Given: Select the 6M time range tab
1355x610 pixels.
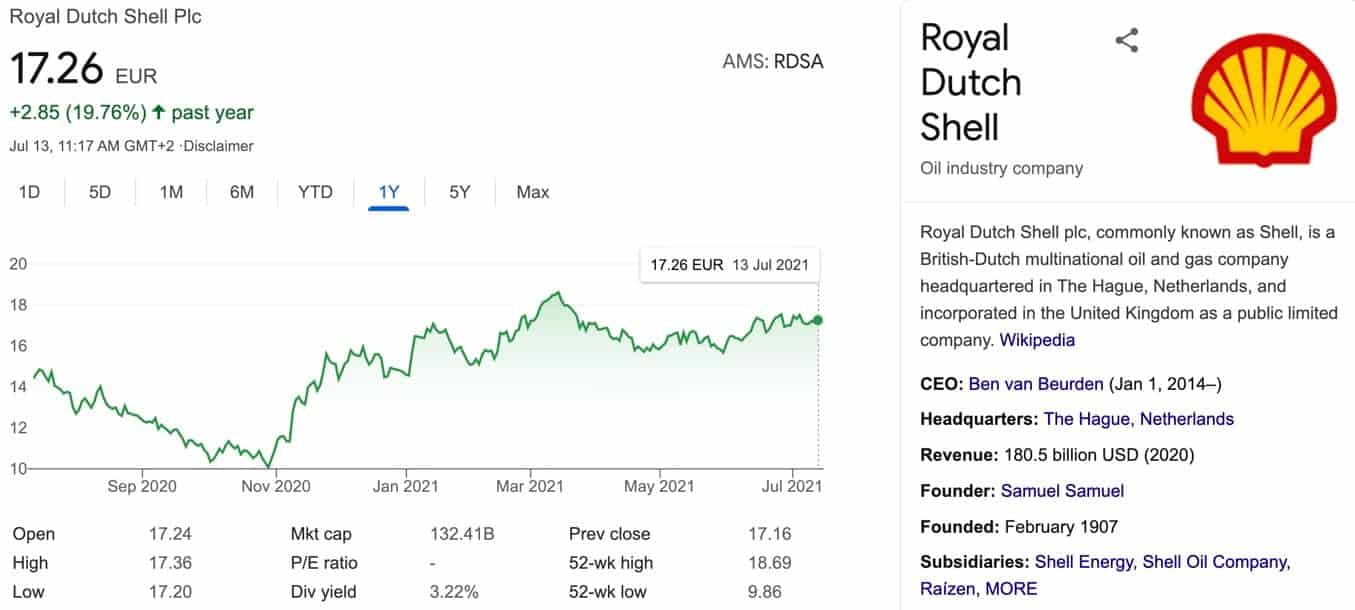Looking at the screenshot, I should point(242,192).
